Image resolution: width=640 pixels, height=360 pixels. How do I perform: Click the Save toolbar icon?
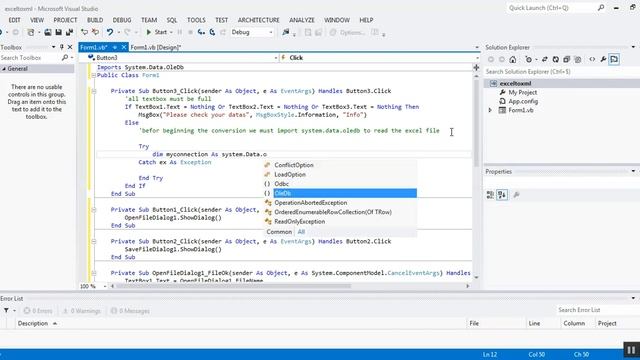coord(58,32)
